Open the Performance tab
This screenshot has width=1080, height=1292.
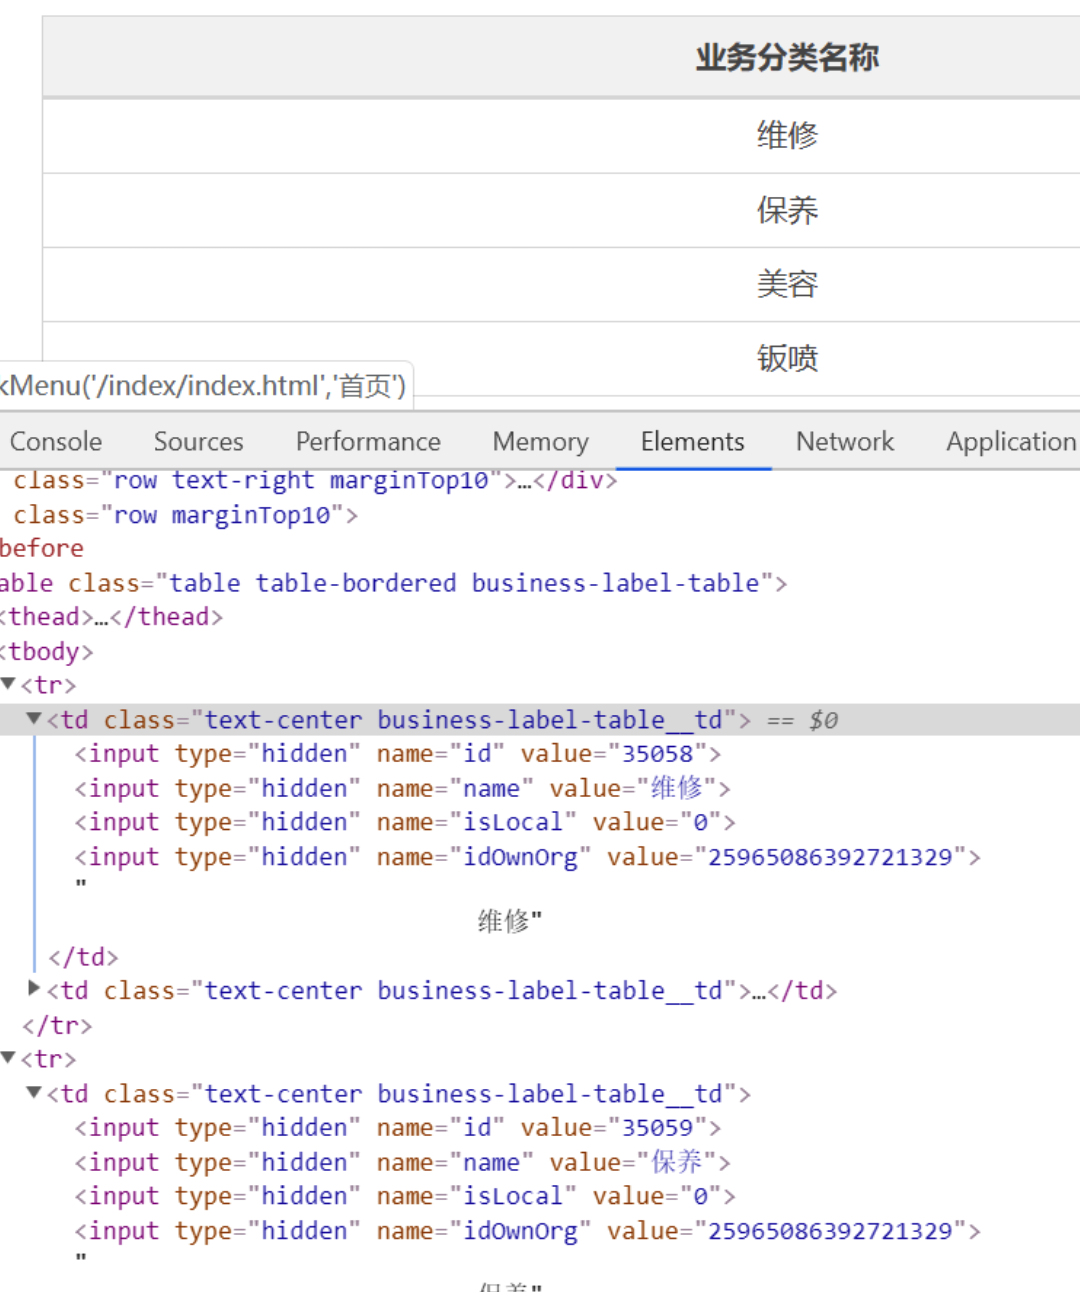(x=368, y=441)
